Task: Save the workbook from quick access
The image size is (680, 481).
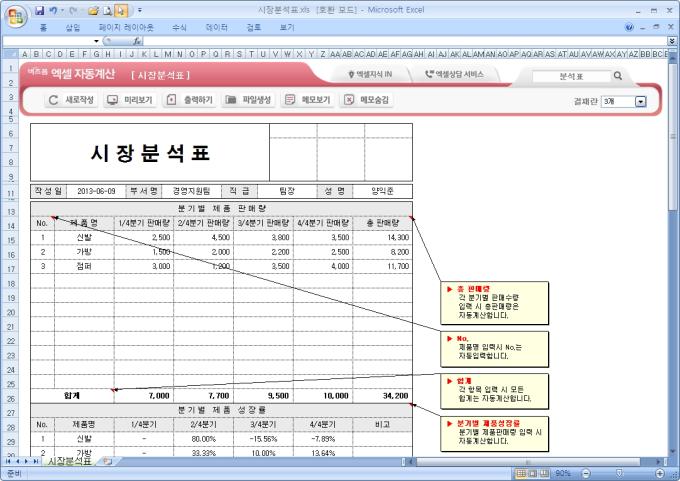Action: pyautogui.click(x=39, y=10)
